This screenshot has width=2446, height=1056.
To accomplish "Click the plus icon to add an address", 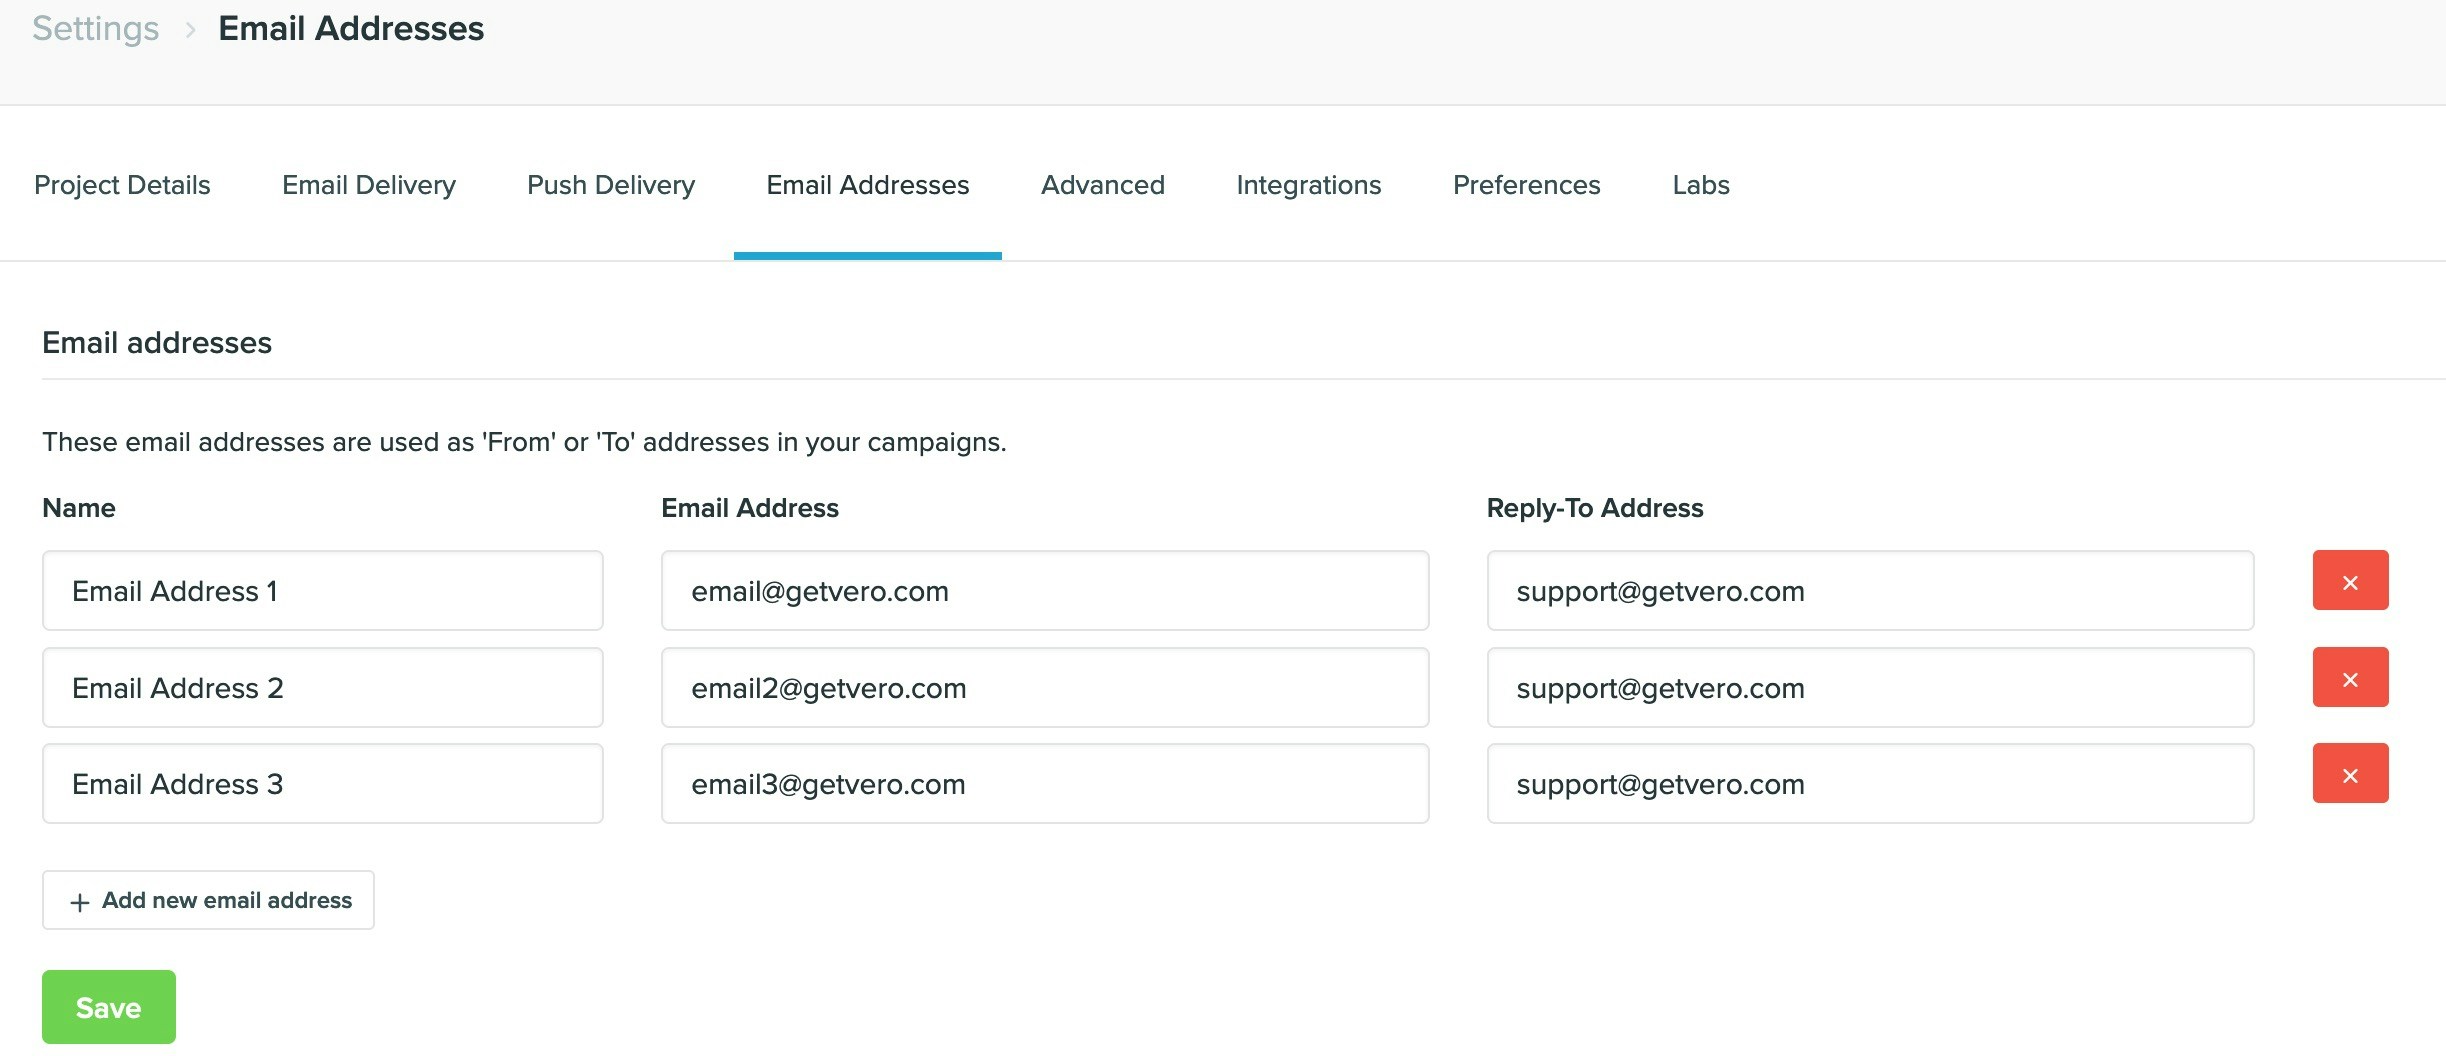I will (78, 900).
